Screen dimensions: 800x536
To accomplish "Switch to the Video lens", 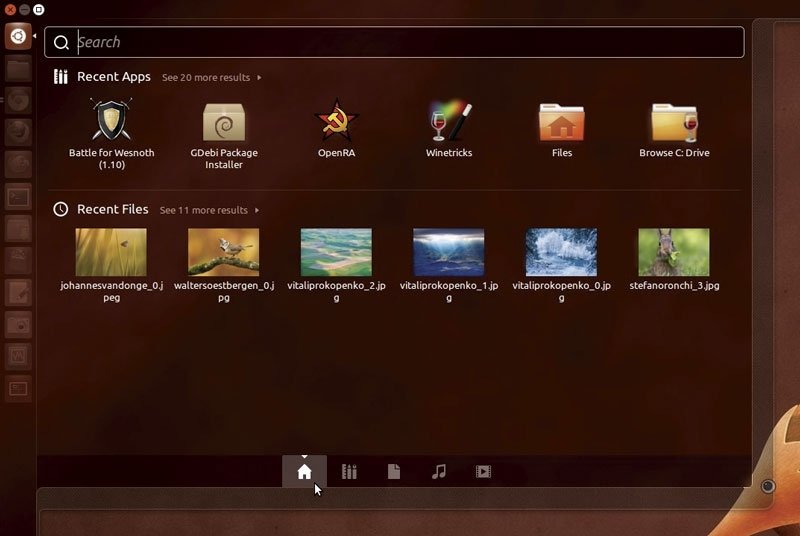I will click(483, 471).
